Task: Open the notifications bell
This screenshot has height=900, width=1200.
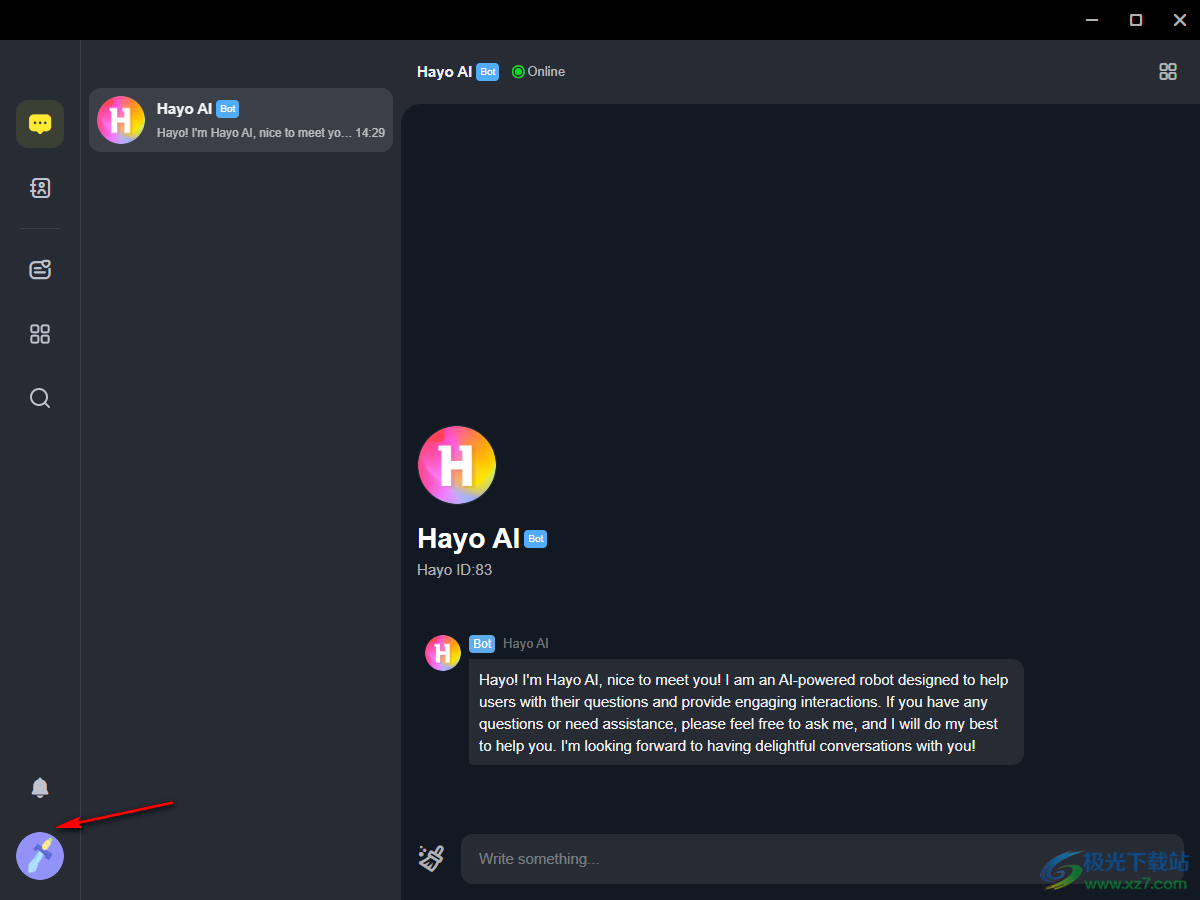Action: tap(40, 788)
